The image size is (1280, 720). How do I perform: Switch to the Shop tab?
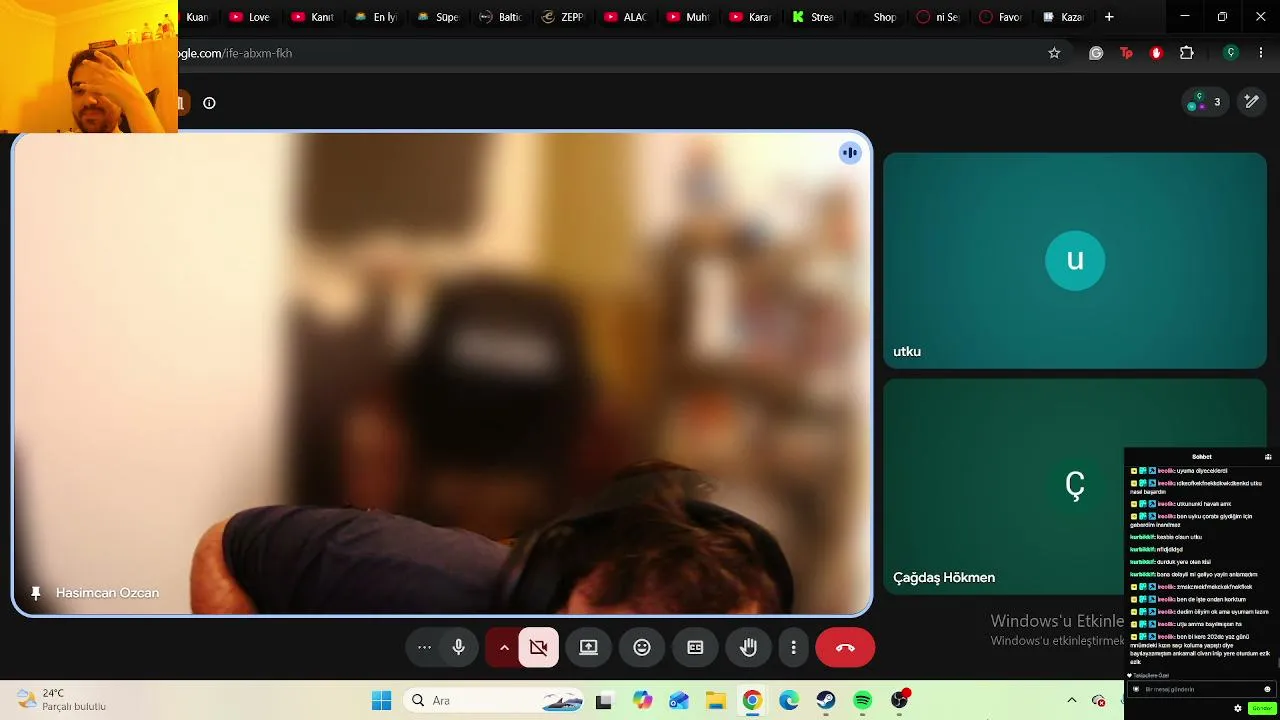tap(875, 17)
